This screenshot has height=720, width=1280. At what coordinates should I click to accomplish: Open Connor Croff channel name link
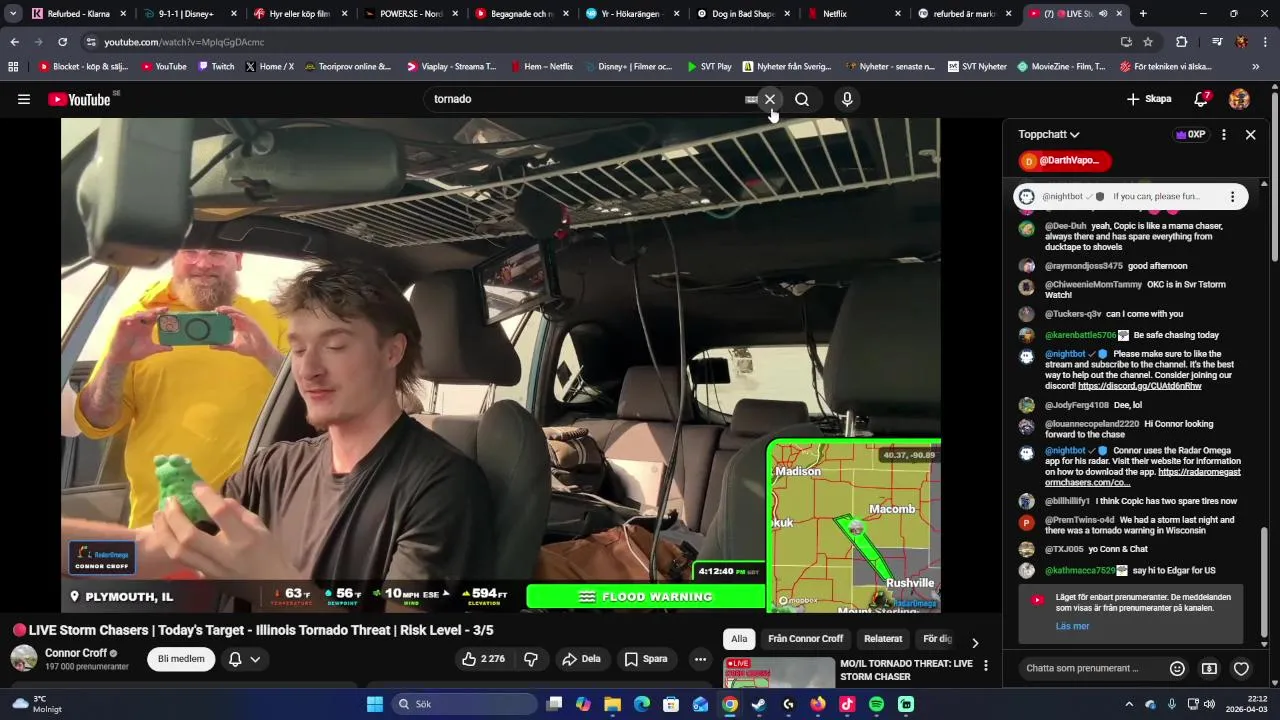[76, 653]
